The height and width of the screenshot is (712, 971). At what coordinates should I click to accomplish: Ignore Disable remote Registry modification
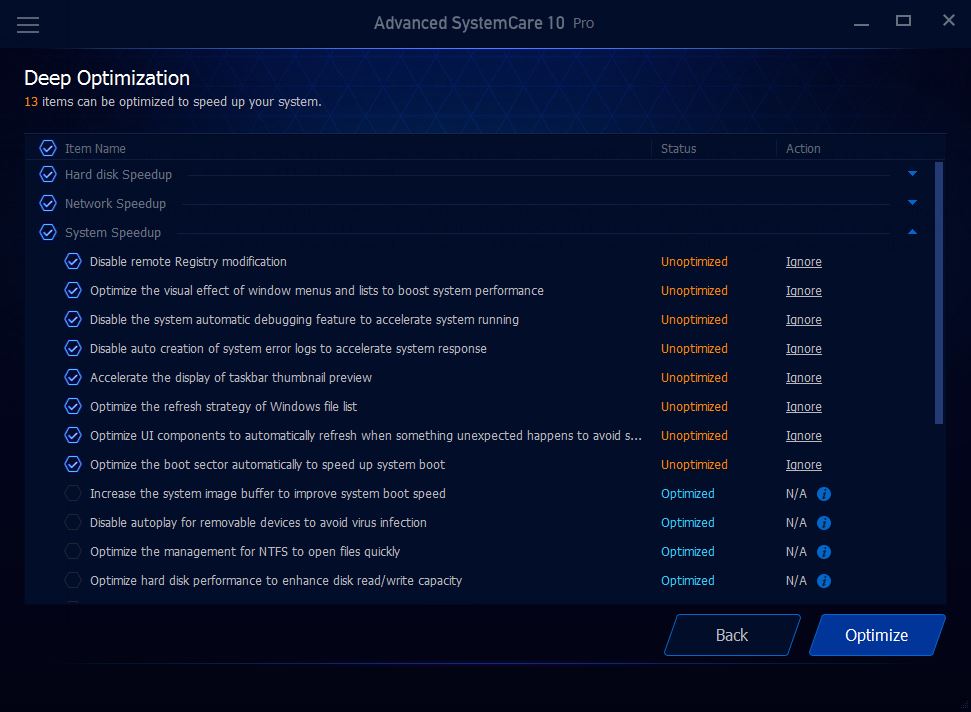[x=804, y=262]
